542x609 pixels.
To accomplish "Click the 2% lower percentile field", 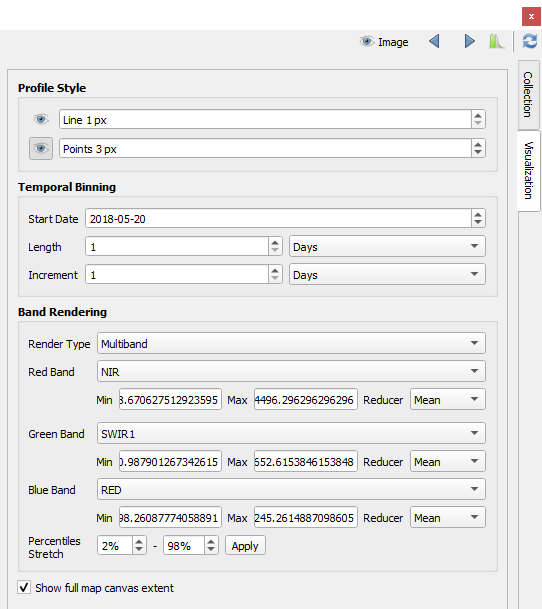I will point(115,546).
